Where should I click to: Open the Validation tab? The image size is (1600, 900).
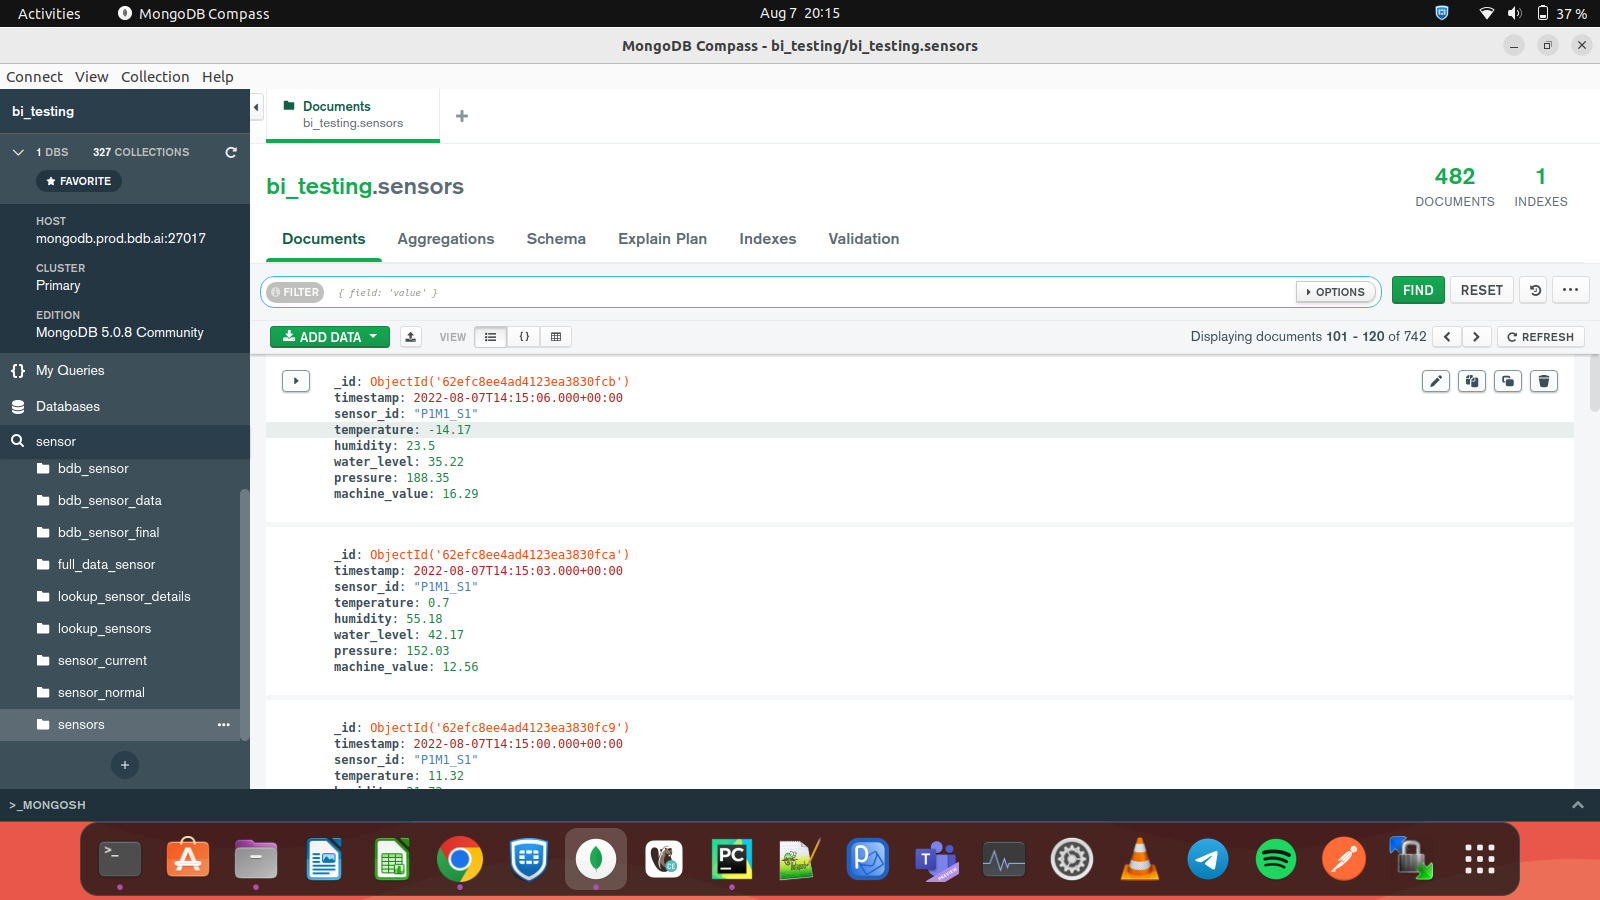pos(864,239)
